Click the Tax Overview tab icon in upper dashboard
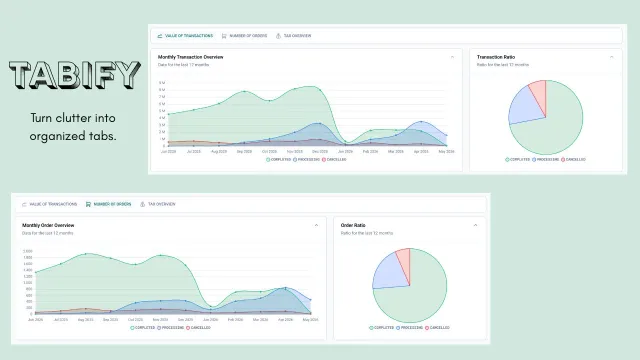The width and height of the screenshot is (640, 360). [278, 36]
